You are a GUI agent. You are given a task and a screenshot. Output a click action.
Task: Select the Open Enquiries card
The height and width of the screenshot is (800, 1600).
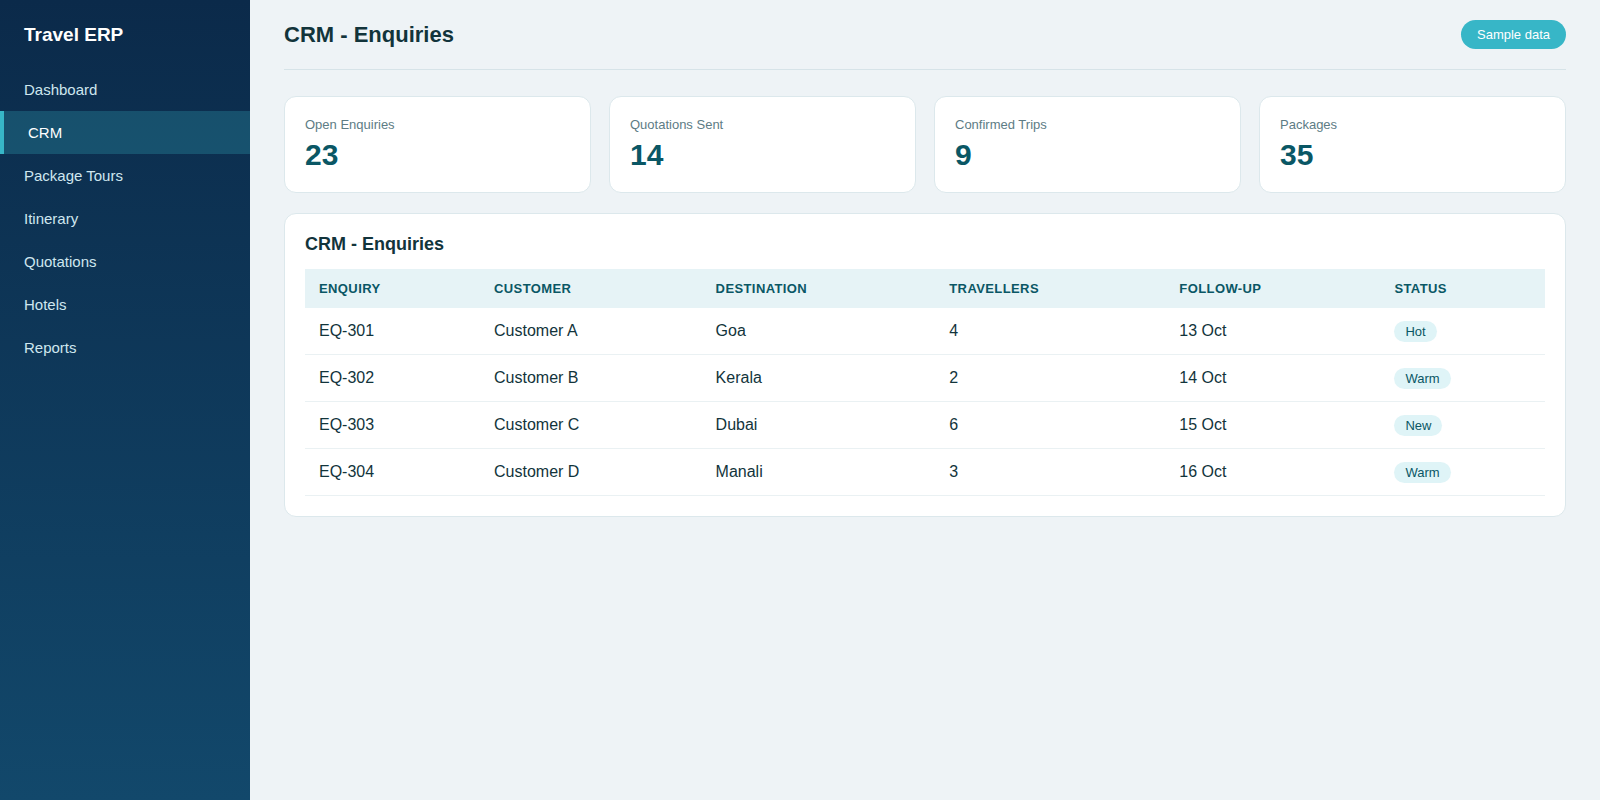click(x=437, y=145)
